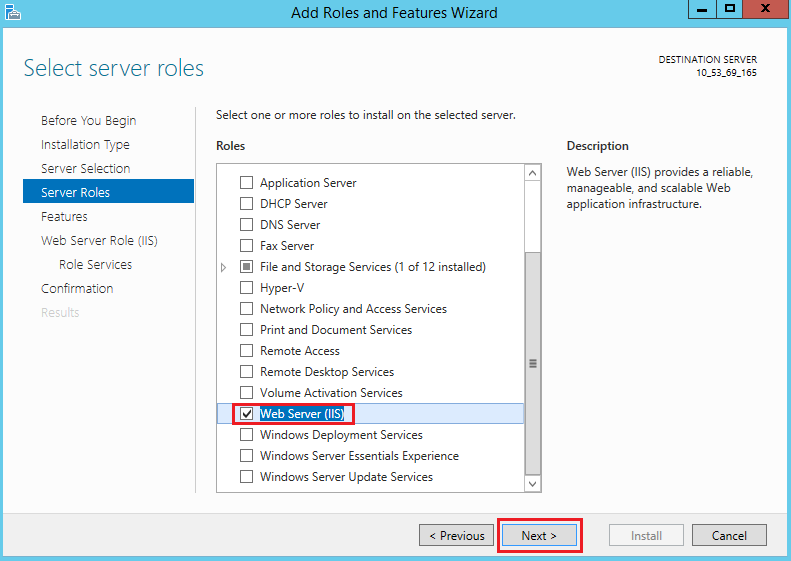The width and height of the screenshot is (791, 561).
Task: Toggle the File and Storage Services checkbox
Action: 246,267
